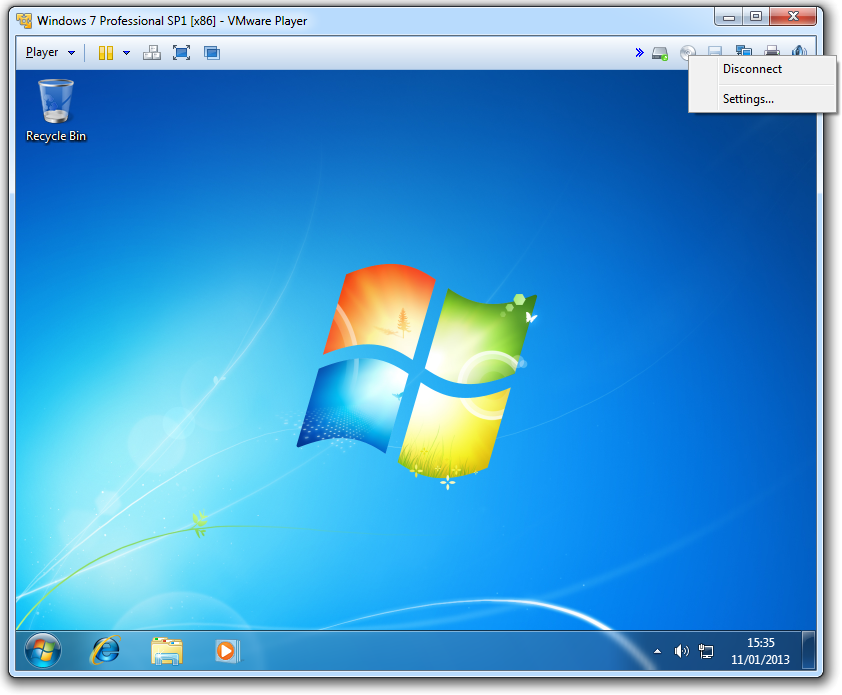The image size is (842, 695).
Task: Switch to Unity mode
Action: pos(212,53)
